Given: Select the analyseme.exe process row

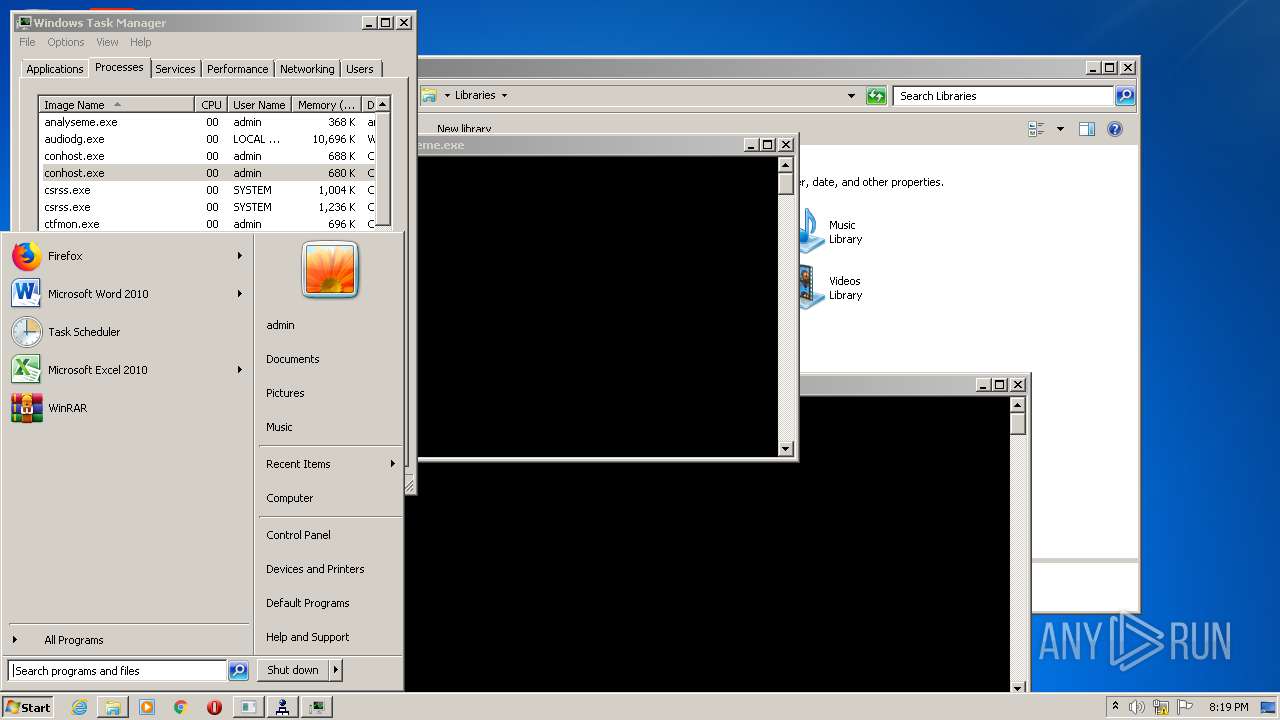Looking at the screenshot, I should 208,122.
